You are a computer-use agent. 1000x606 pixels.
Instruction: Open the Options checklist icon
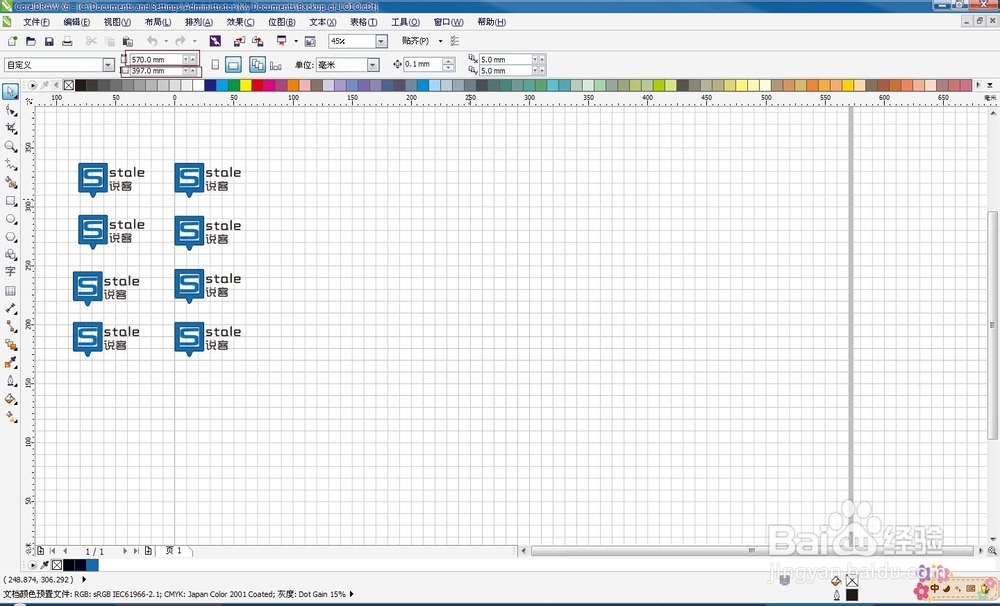[455, 41]
